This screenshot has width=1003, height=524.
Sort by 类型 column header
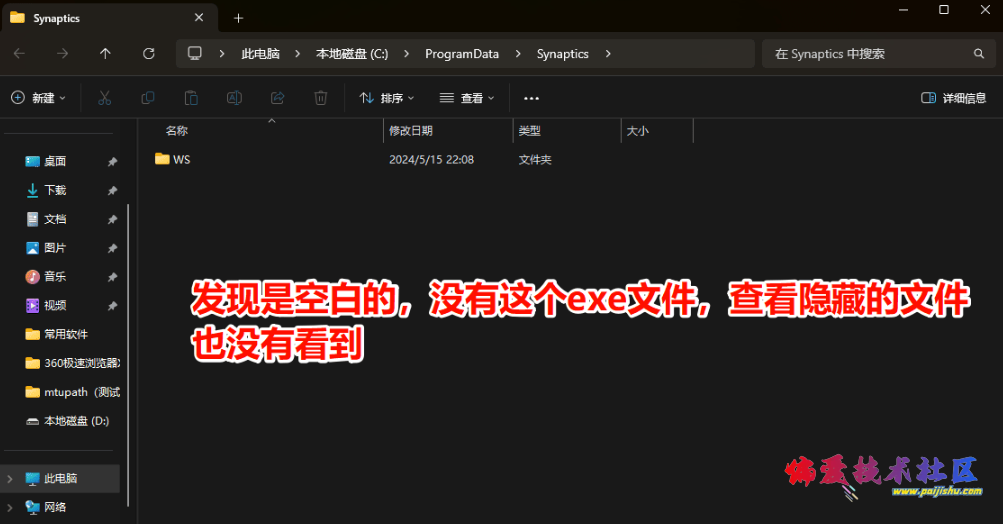(x=530, y=131)
